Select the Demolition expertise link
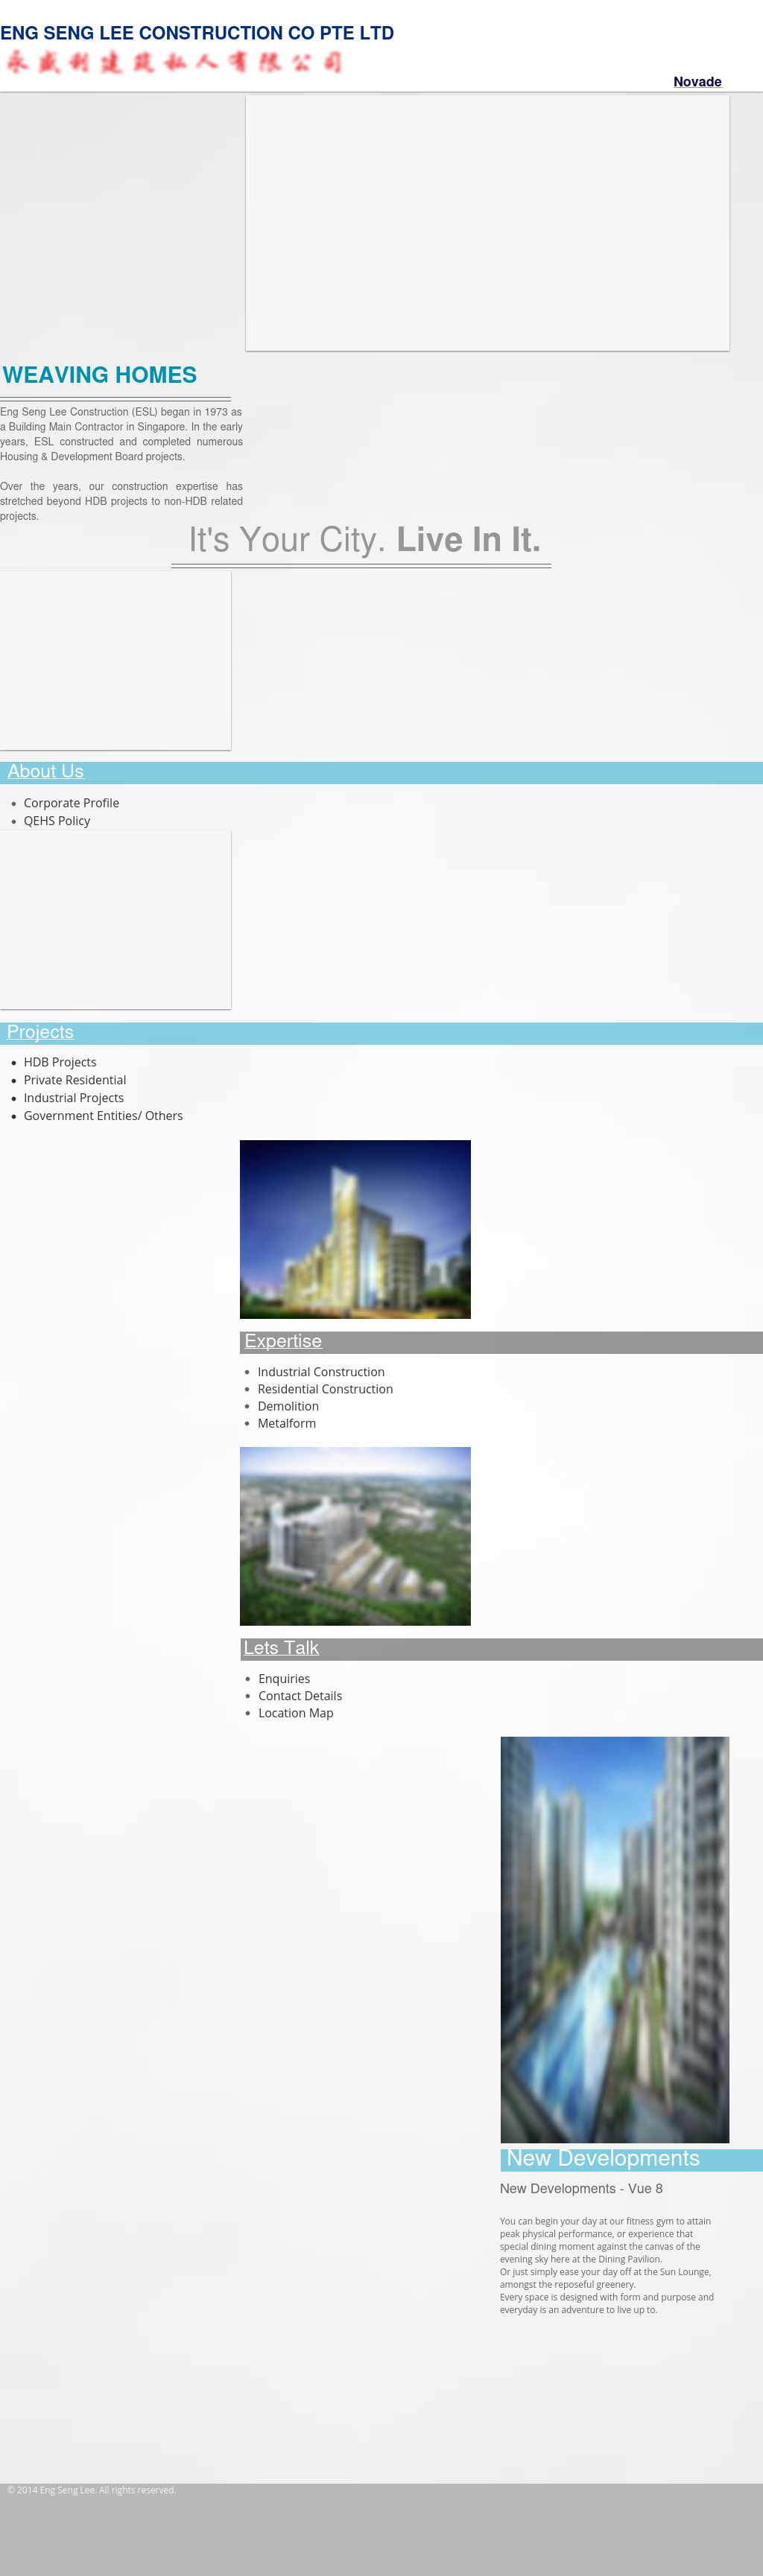763x2576 pixels. [288, 1406]
